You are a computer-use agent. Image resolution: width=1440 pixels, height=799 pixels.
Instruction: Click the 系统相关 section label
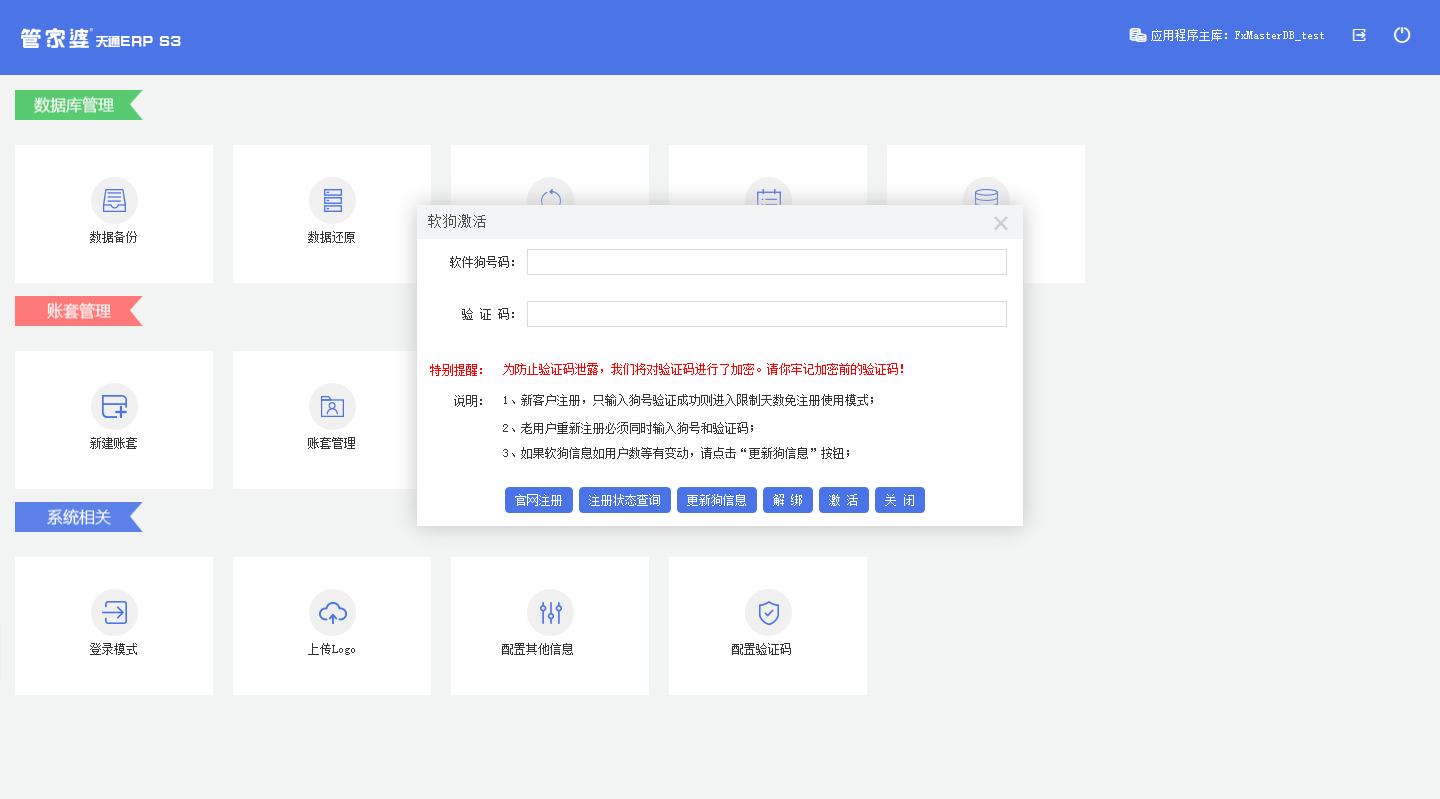[x=78, y=517]
